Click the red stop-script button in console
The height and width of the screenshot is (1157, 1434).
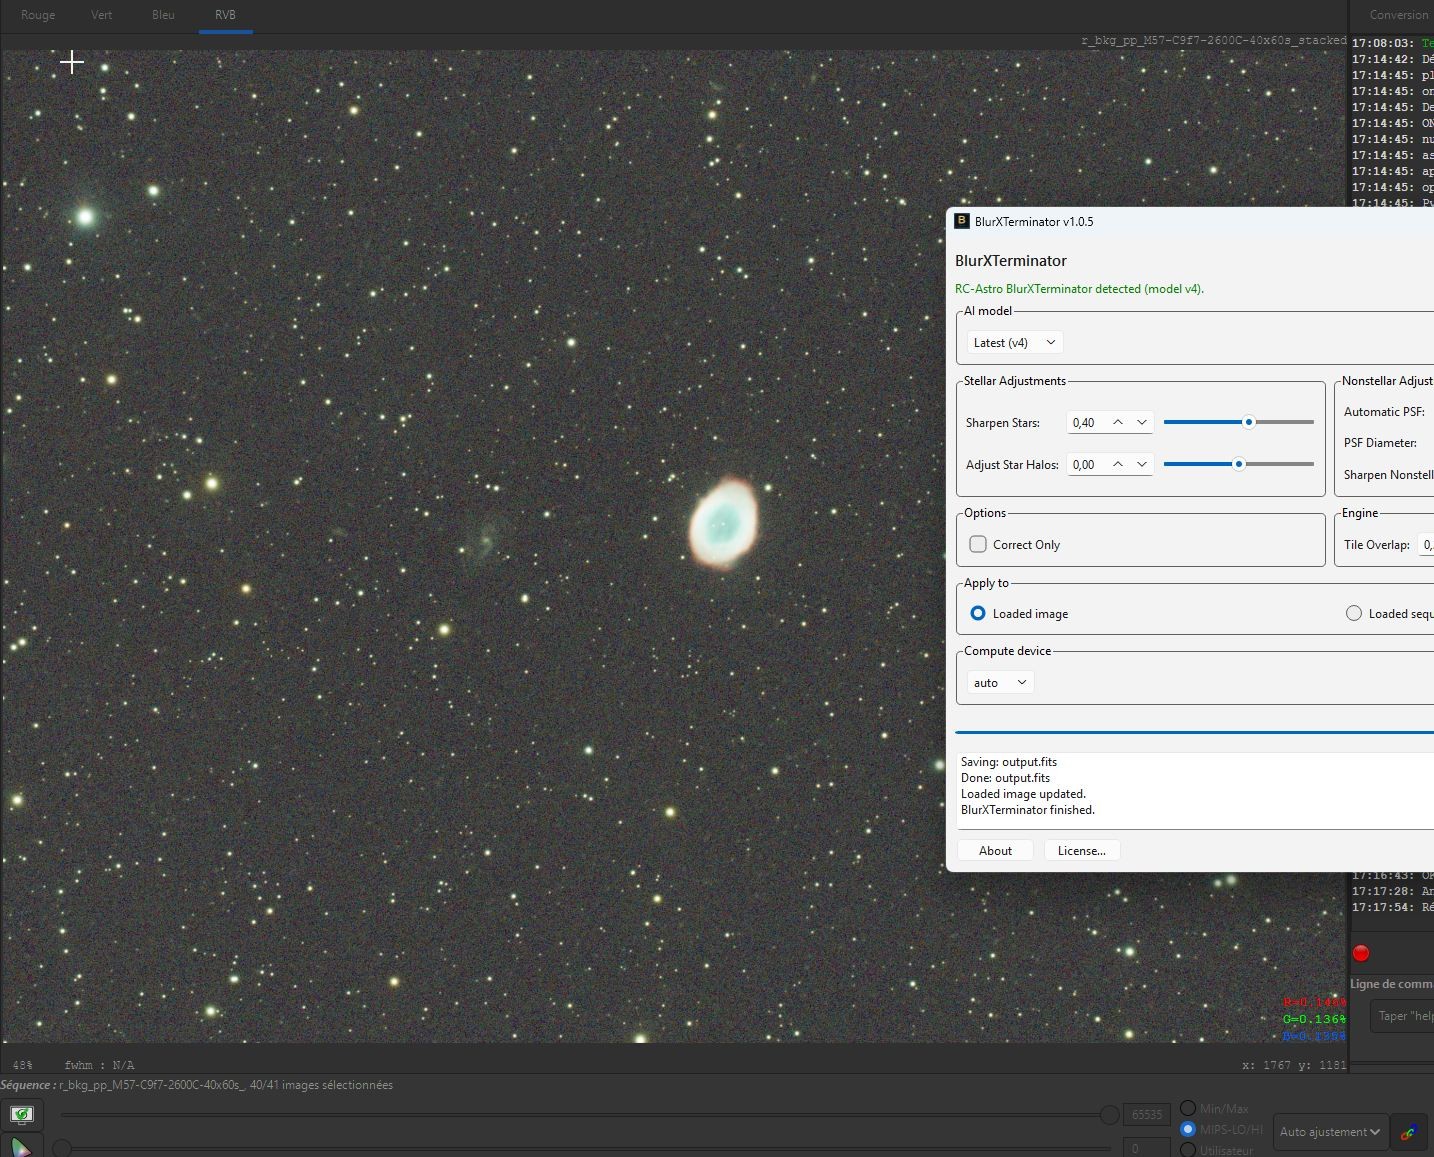click(1361, 953)
